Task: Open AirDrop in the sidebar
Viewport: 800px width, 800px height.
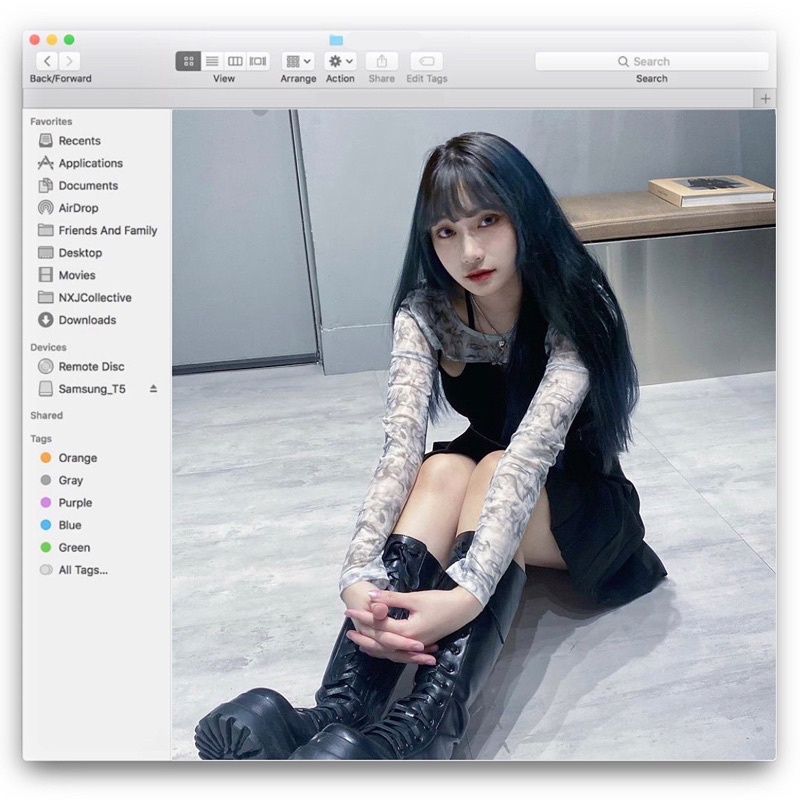Action: coord(78,208)
